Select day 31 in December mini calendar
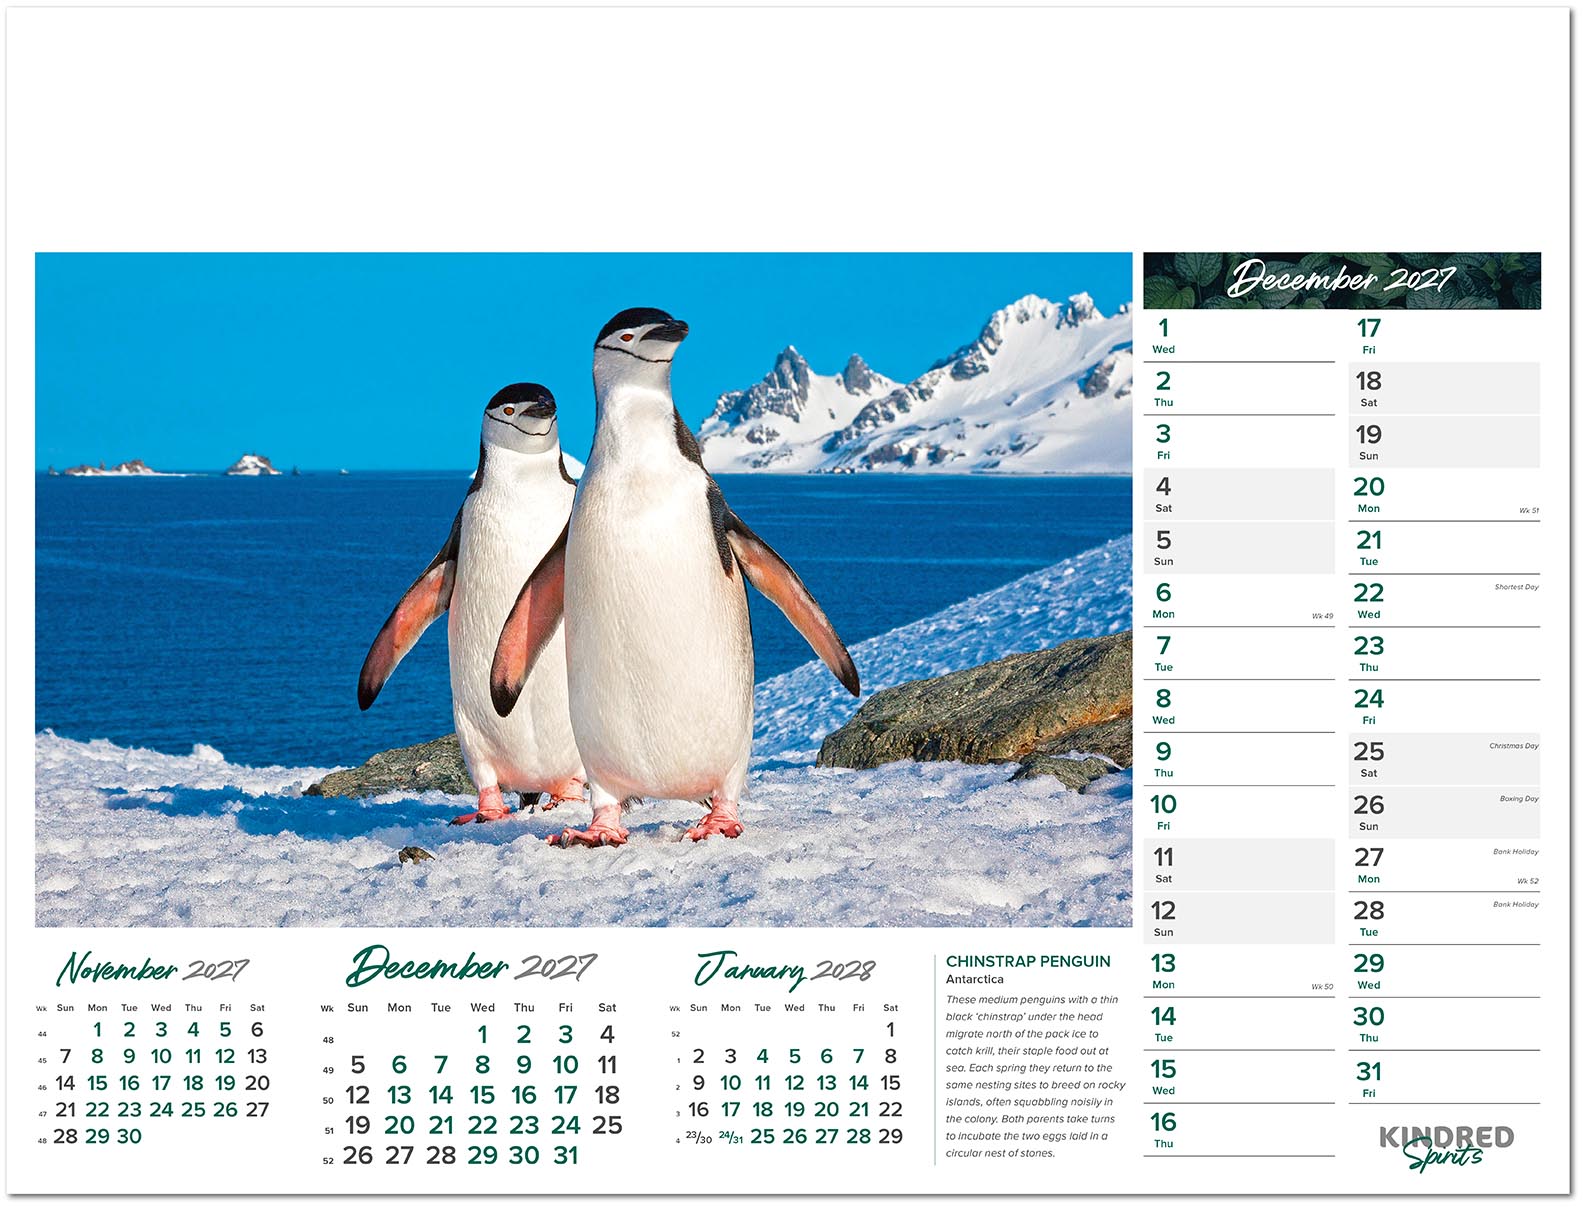 (x=566, y=1155)
